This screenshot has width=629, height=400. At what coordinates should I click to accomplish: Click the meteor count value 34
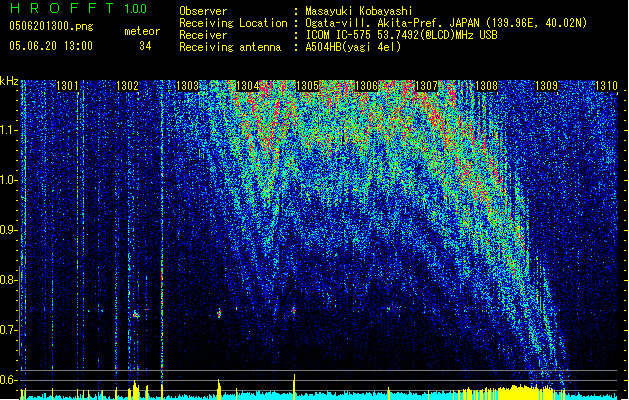[x=145, y=46]
